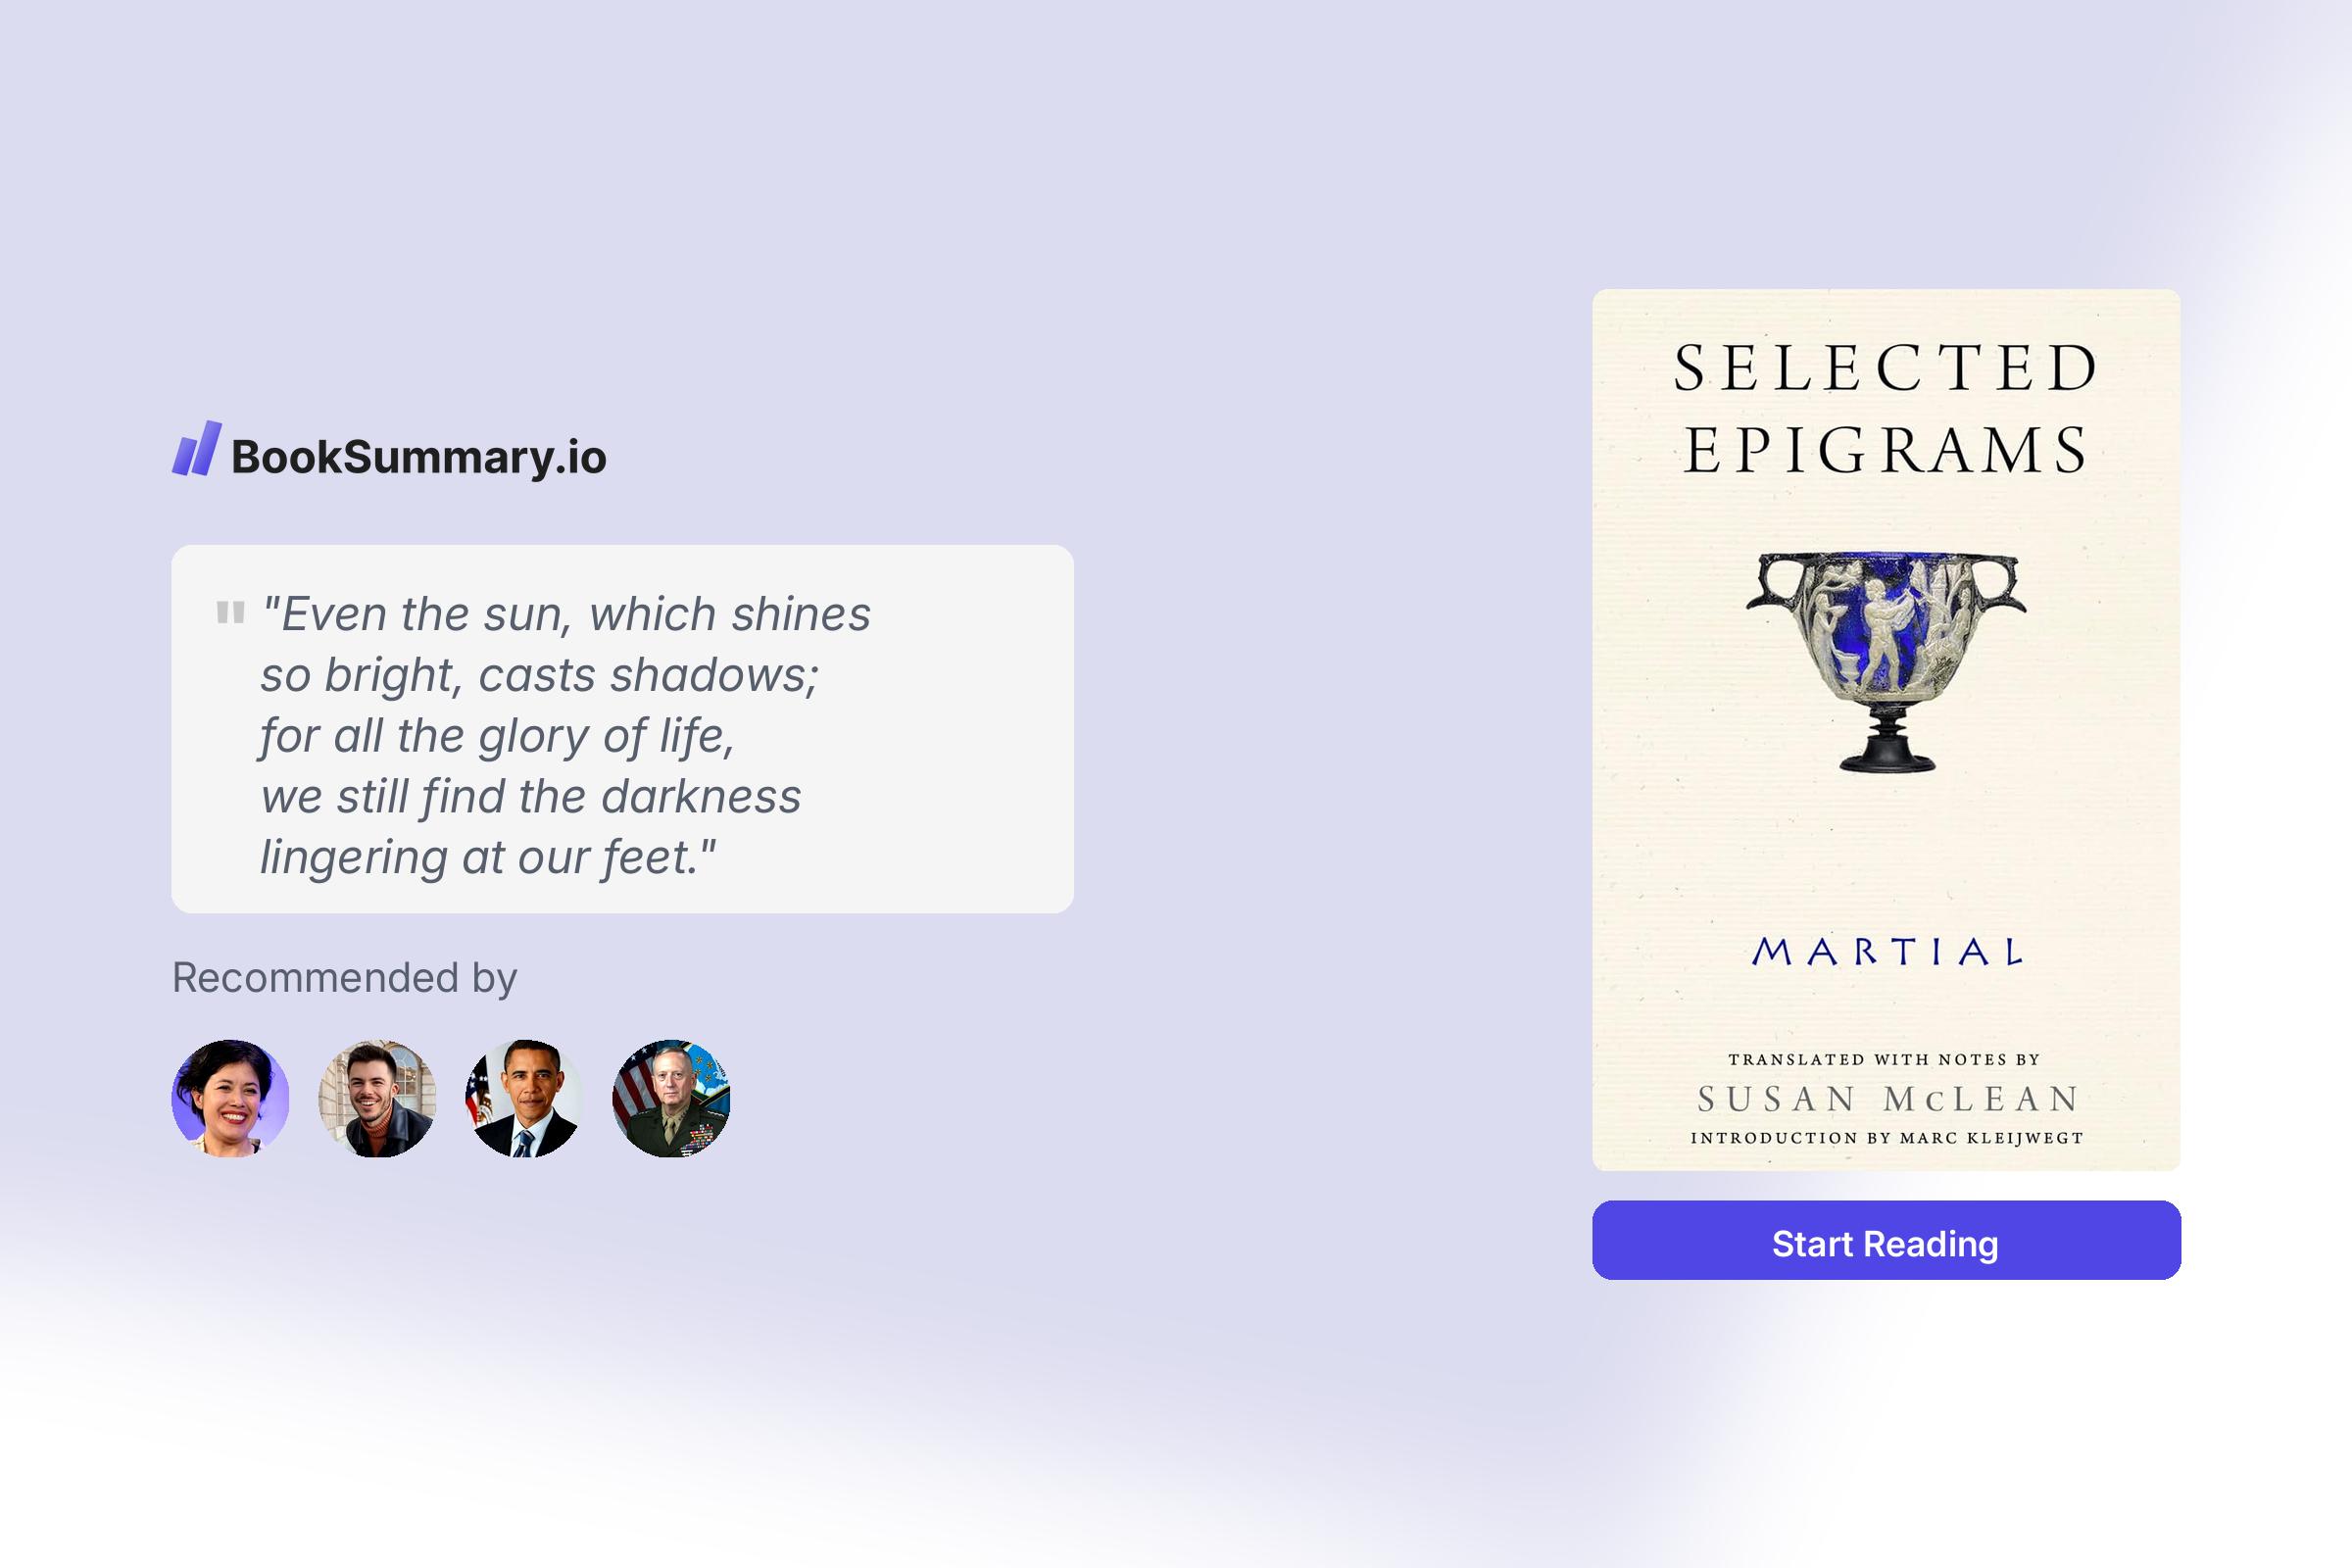Select the quotation mark icon beside the quote
Screen dimensions: 2352x1568
tap(230, 611)
